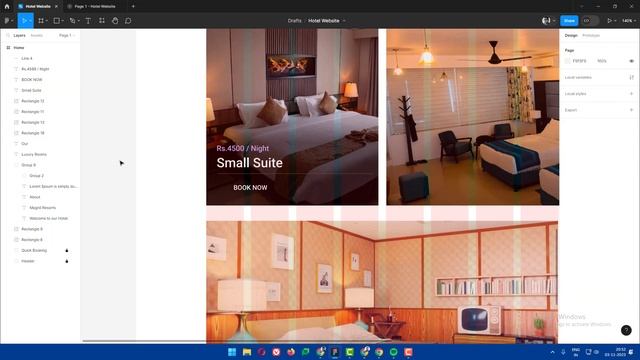Select the Comment tool
The height and width of the screenshot is (360, 640).
[x=128, y=20]
